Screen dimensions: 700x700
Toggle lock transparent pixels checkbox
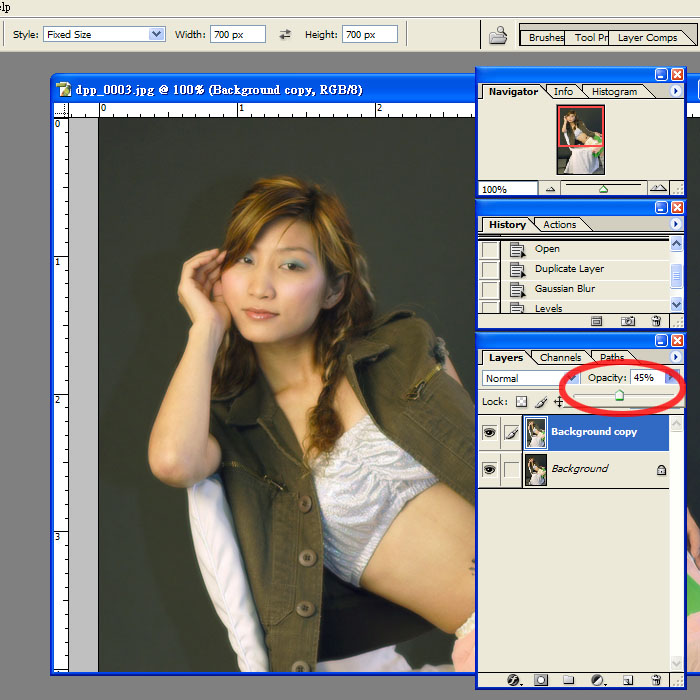pos(521,402)
